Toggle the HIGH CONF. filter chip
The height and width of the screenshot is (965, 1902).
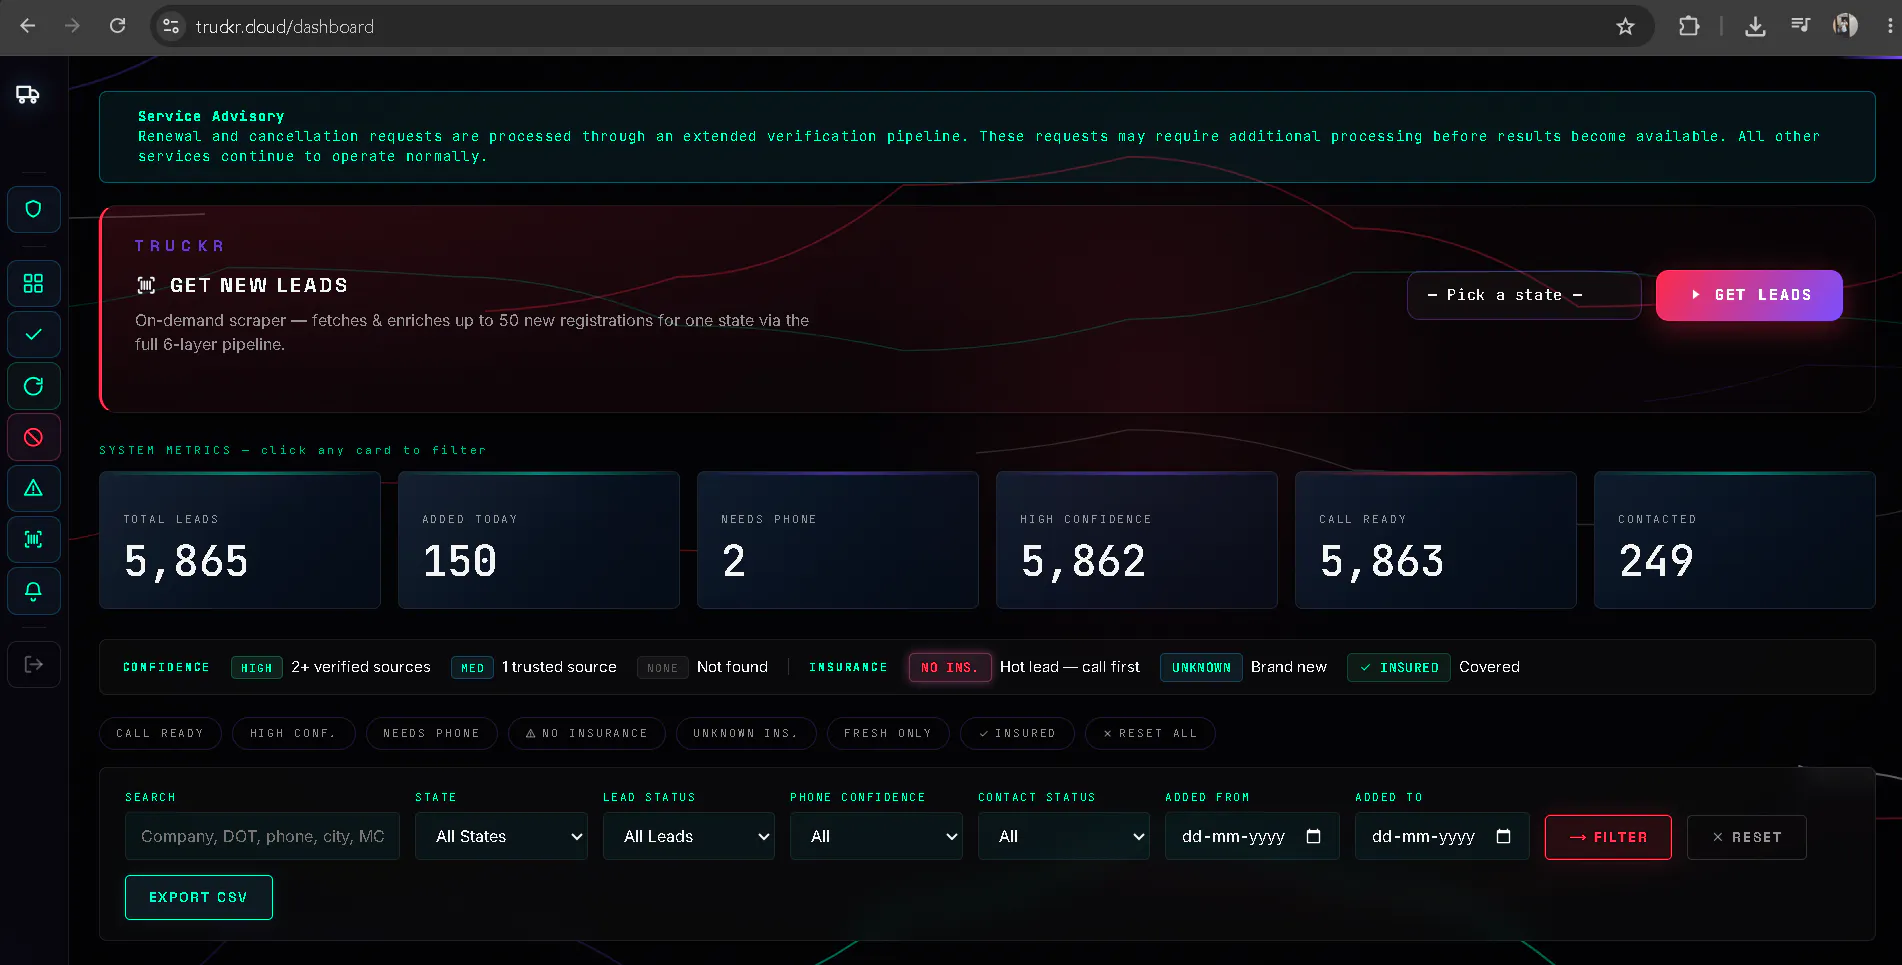[x=293, y=734]
